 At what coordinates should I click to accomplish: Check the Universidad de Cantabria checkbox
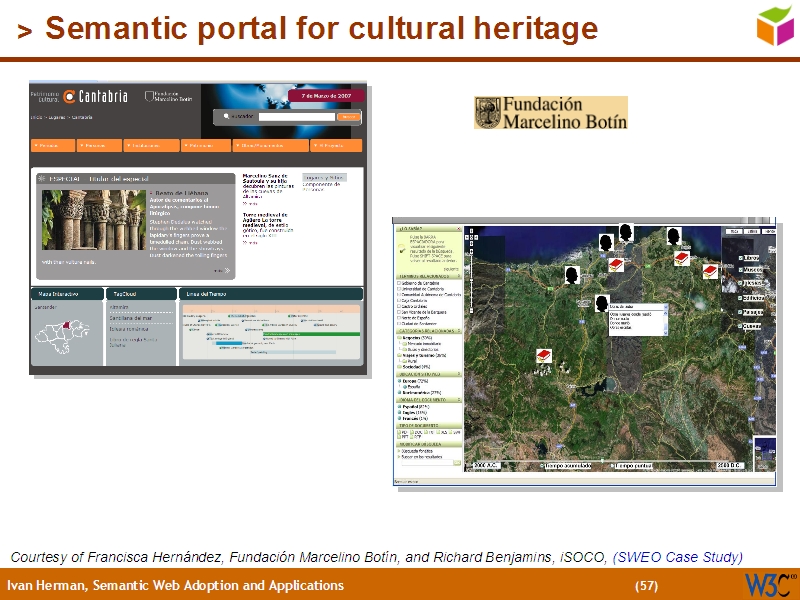401,290
